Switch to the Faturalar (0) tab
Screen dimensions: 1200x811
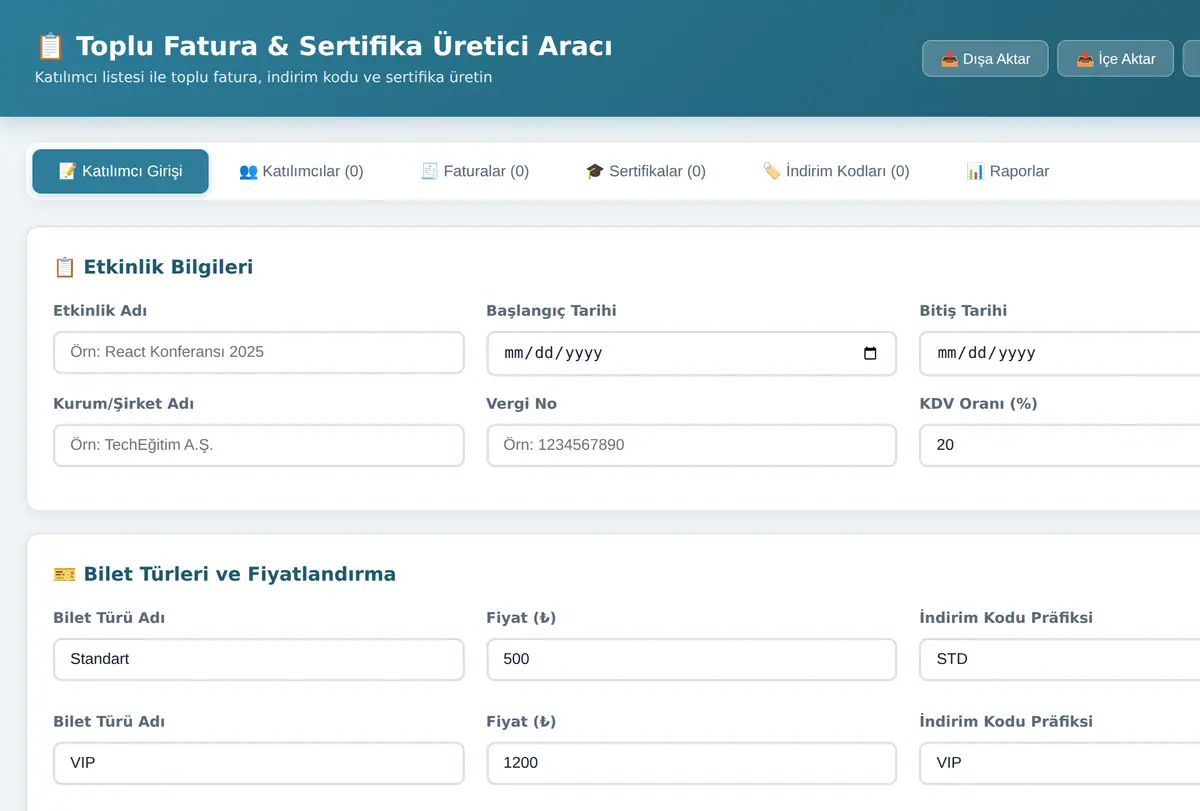tap(475, 171)
